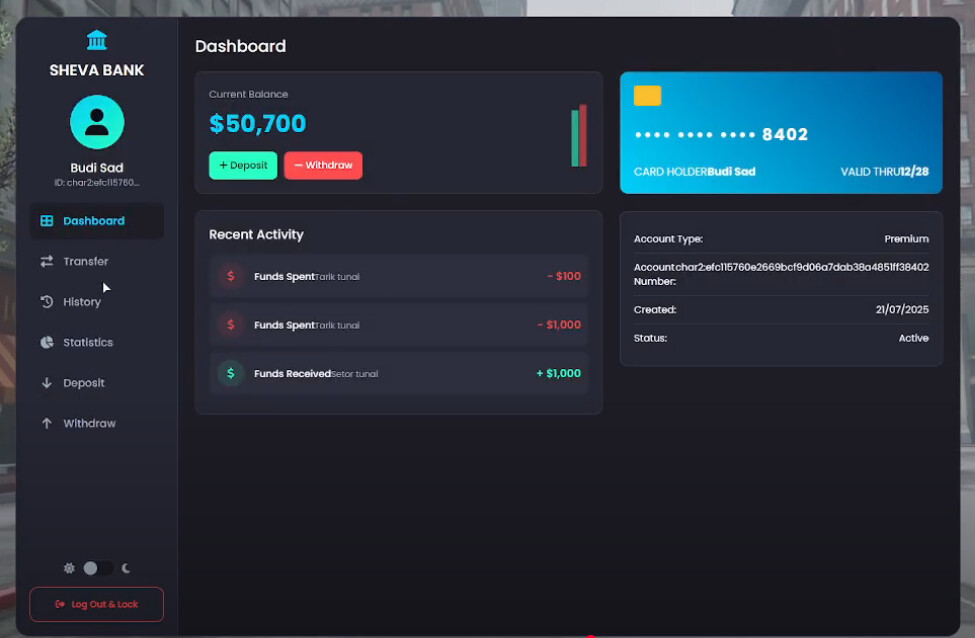The width and height of the screenshot is (975, 638).
Task: Click the blue bank card ending 8402
Action: tap(781, 132)
